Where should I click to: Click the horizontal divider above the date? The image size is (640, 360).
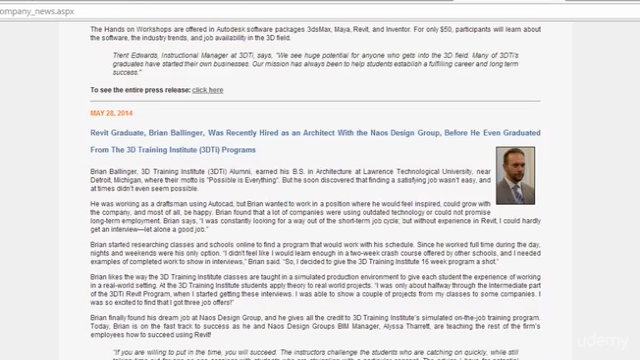(315, 101)
